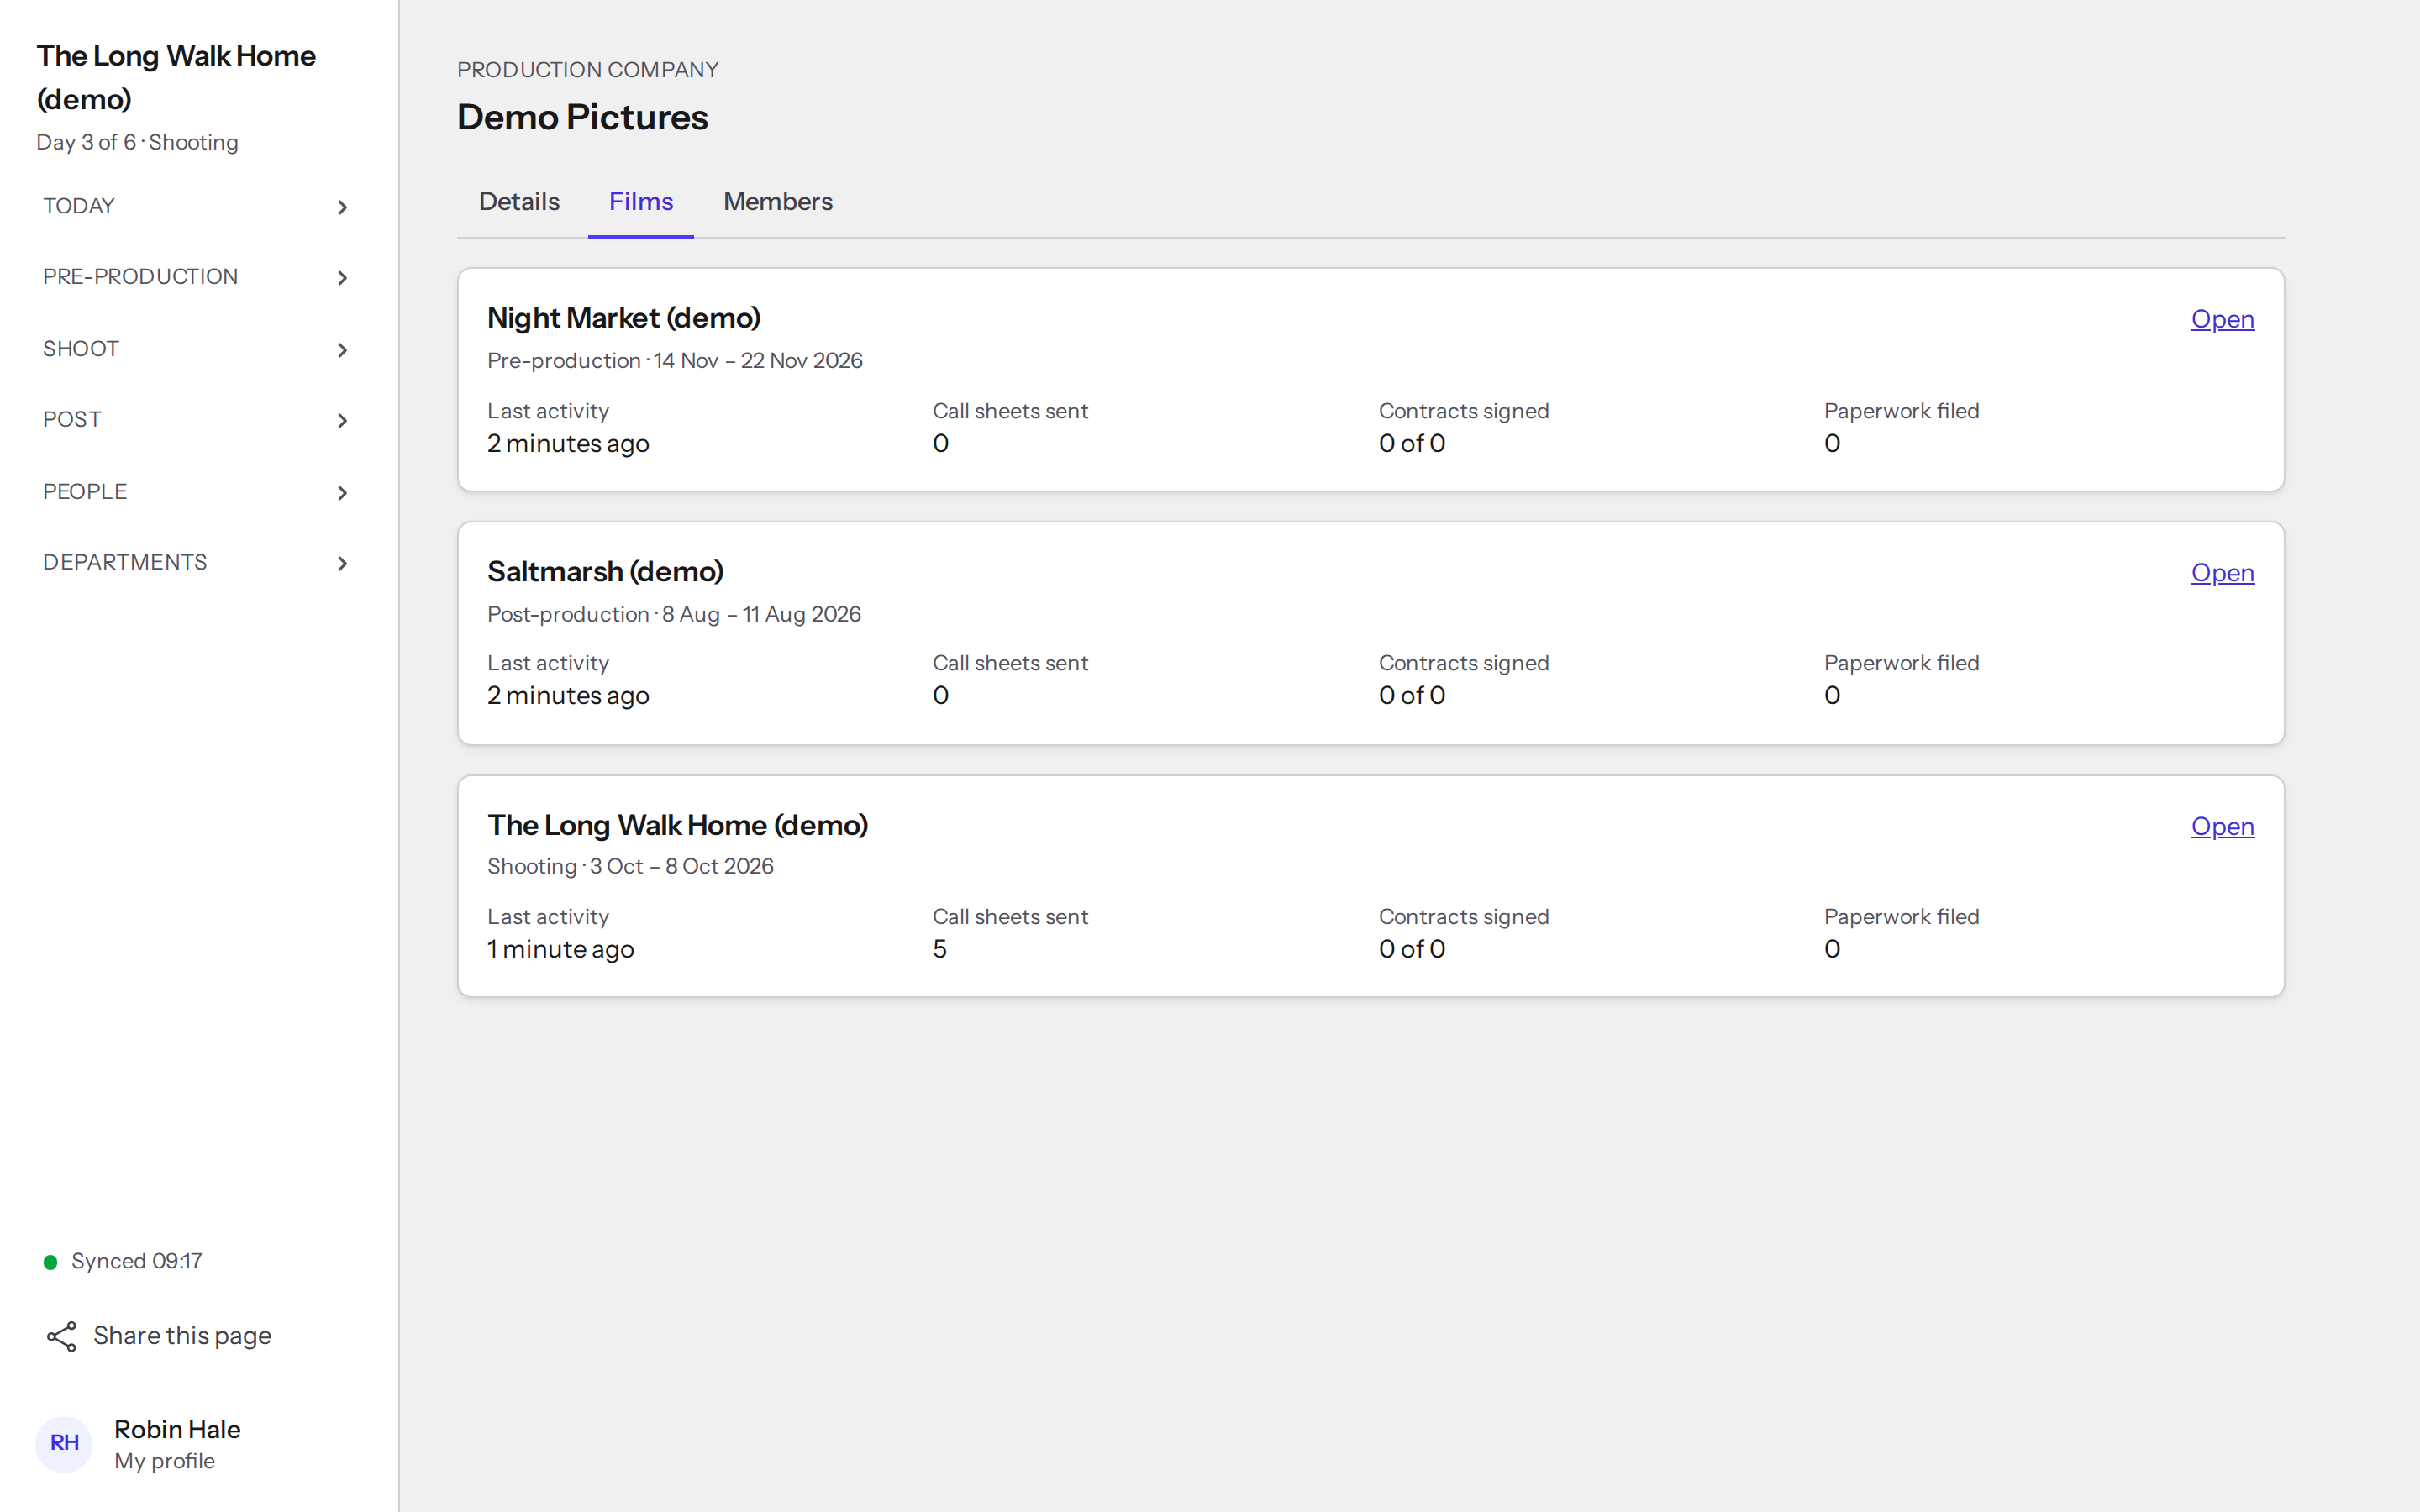Screen dimensions: 2420x1512
Task: Expand the PEOPLE section chevron
Action: 342,493
